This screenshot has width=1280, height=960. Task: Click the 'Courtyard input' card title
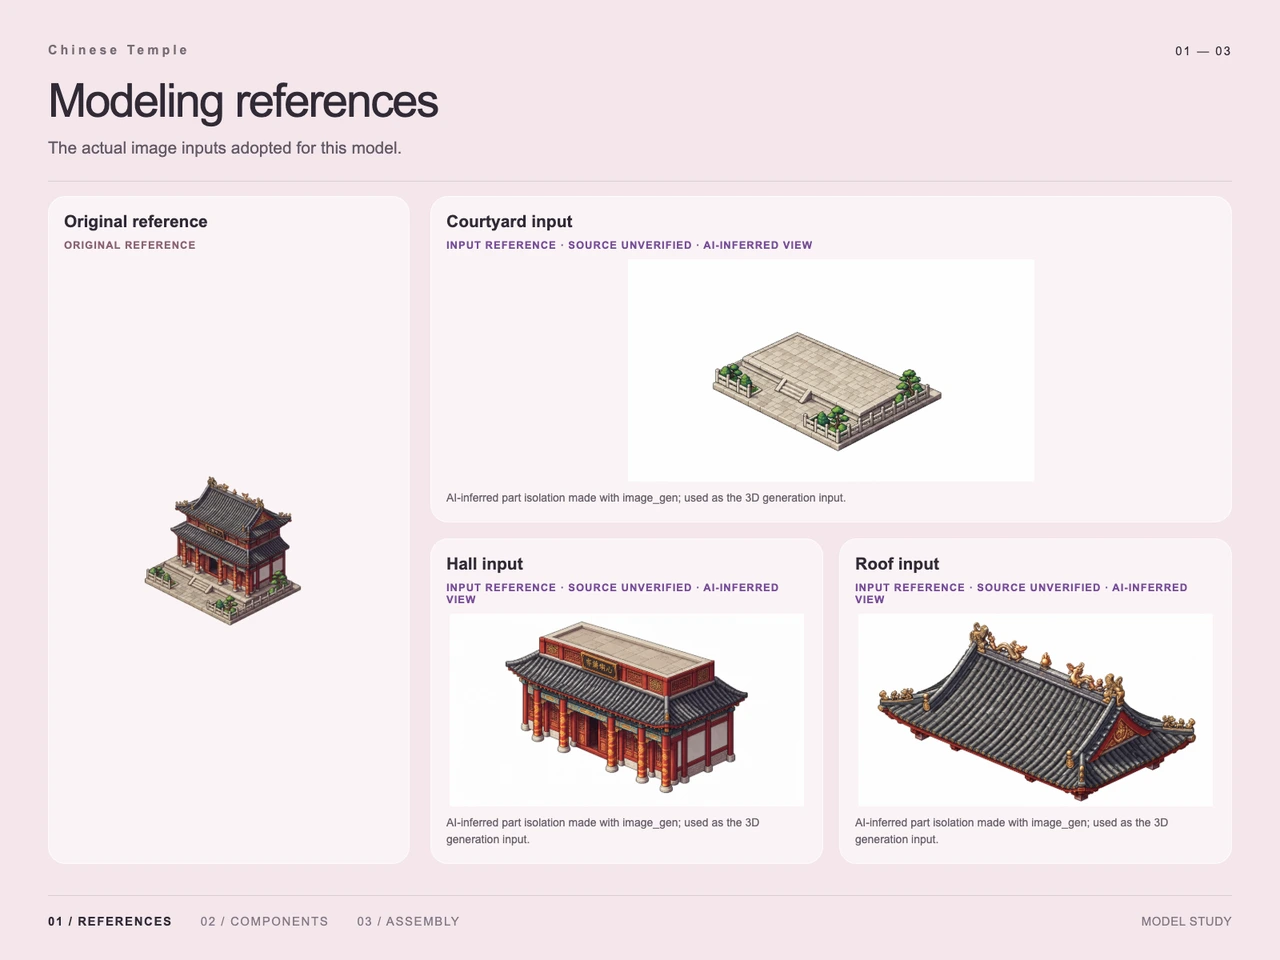click(509, 221)
